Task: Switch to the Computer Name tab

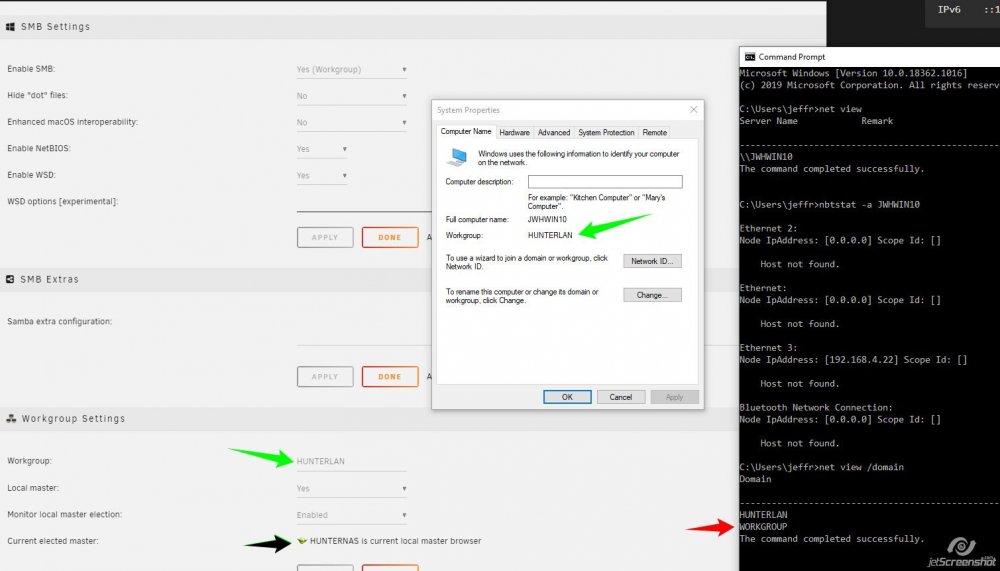Action: pos(466,131)
